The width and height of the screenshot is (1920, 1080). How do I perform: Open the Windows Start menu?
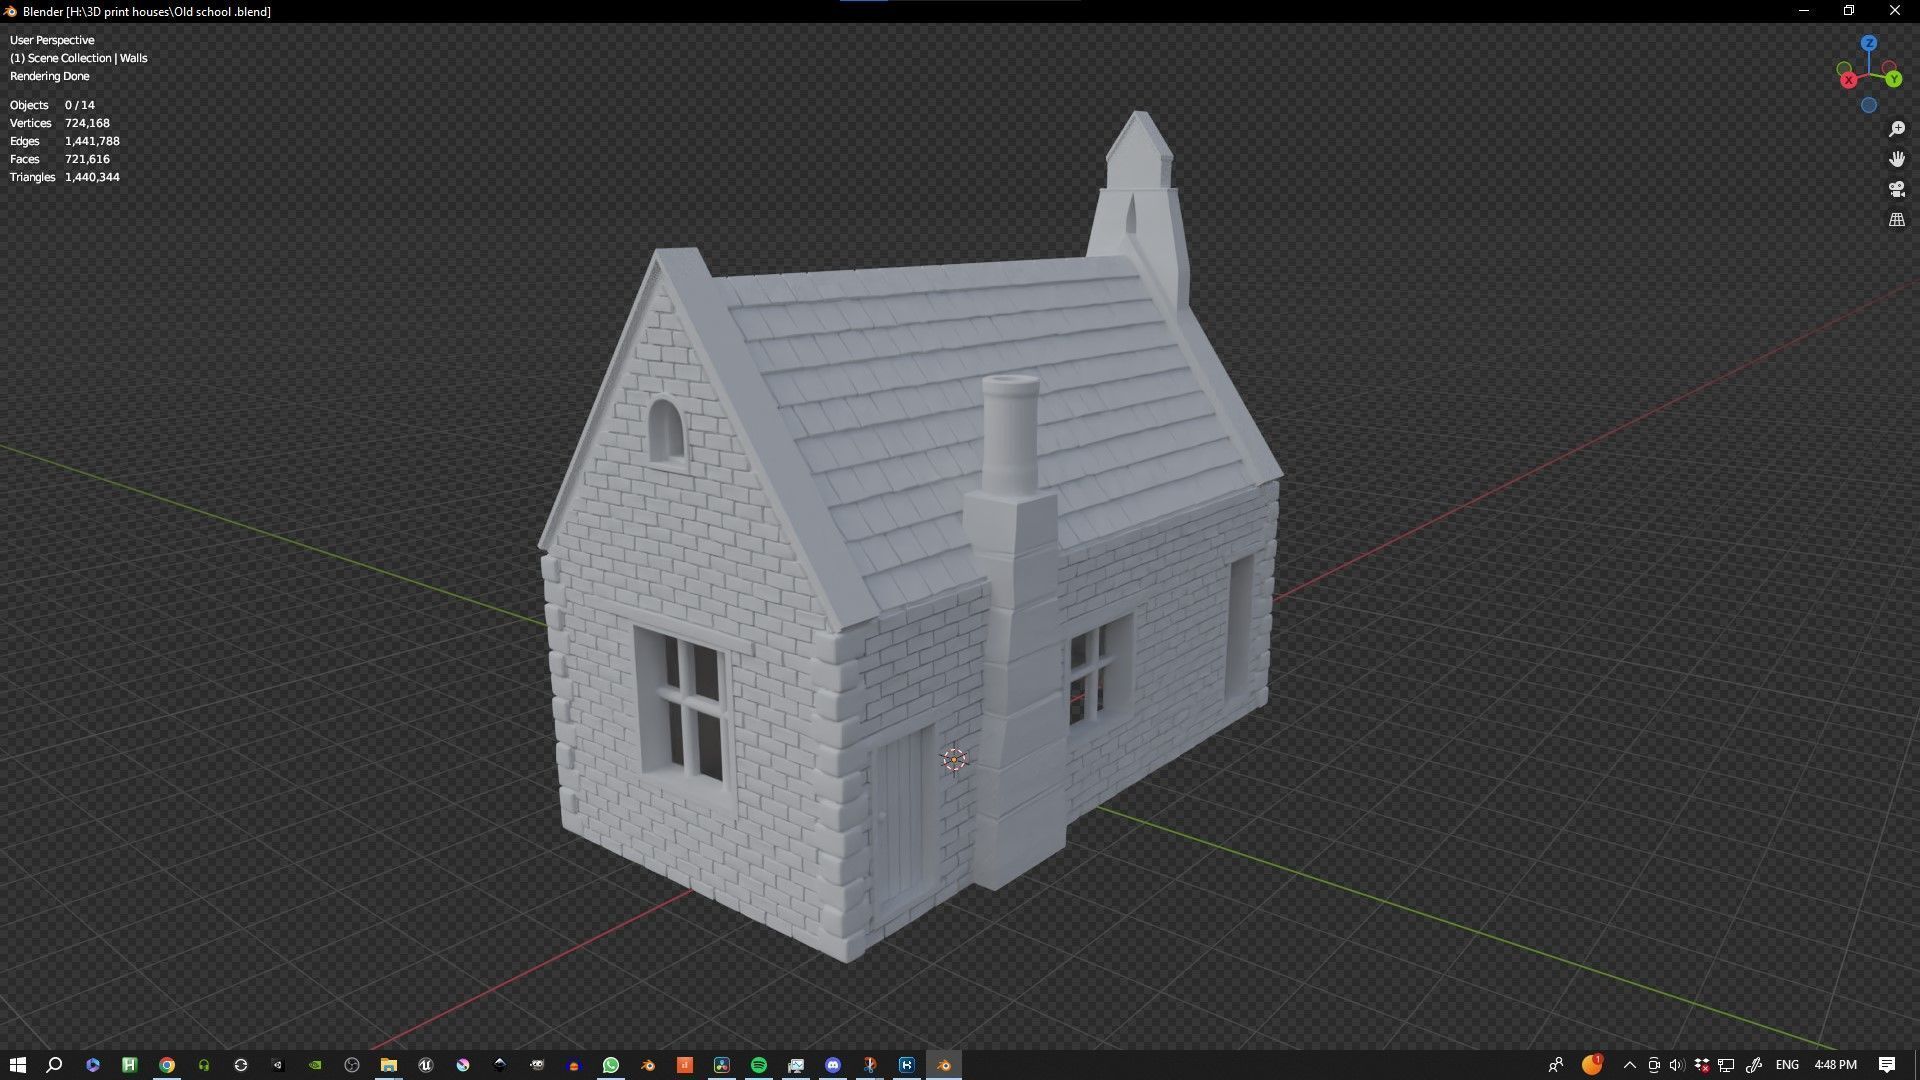click(17, 1065)
